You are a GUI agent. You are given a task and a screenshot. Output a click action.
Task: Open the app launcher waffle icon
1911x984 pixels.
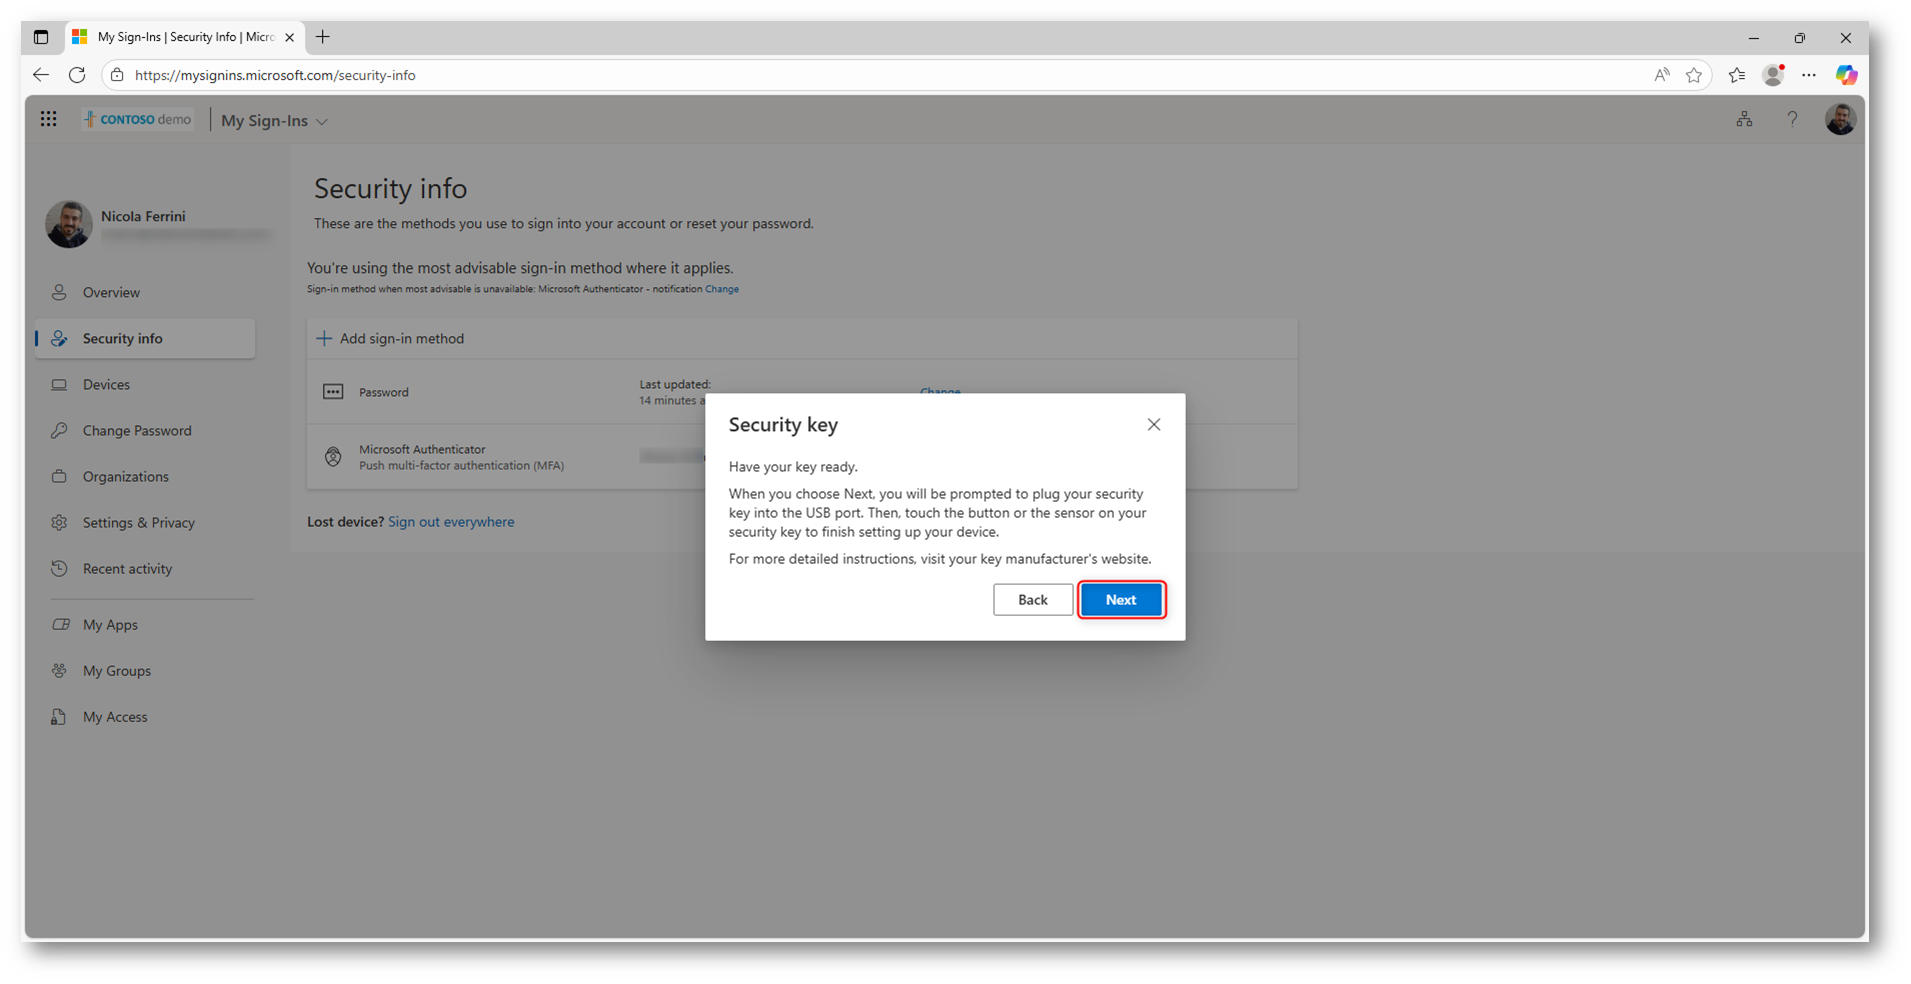[x=48, y=120]
